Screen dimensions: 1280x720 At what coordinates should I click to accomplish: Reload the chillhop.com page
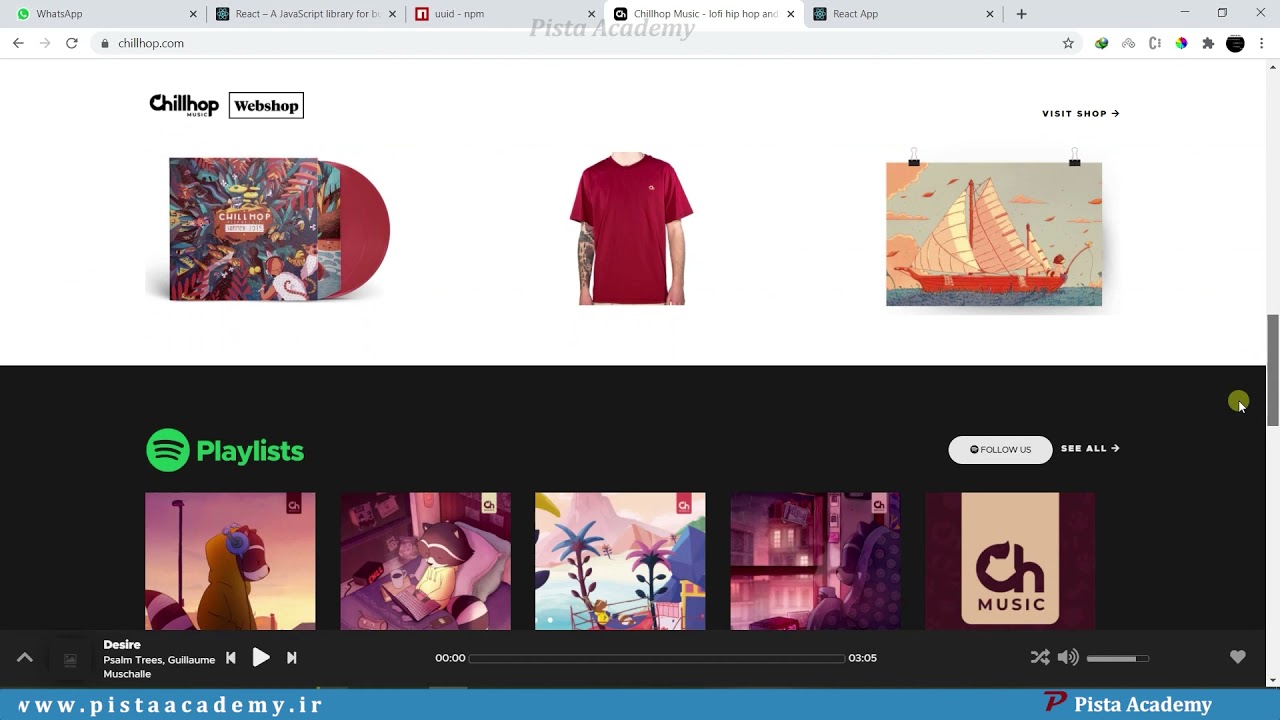(x=72, y=43)
